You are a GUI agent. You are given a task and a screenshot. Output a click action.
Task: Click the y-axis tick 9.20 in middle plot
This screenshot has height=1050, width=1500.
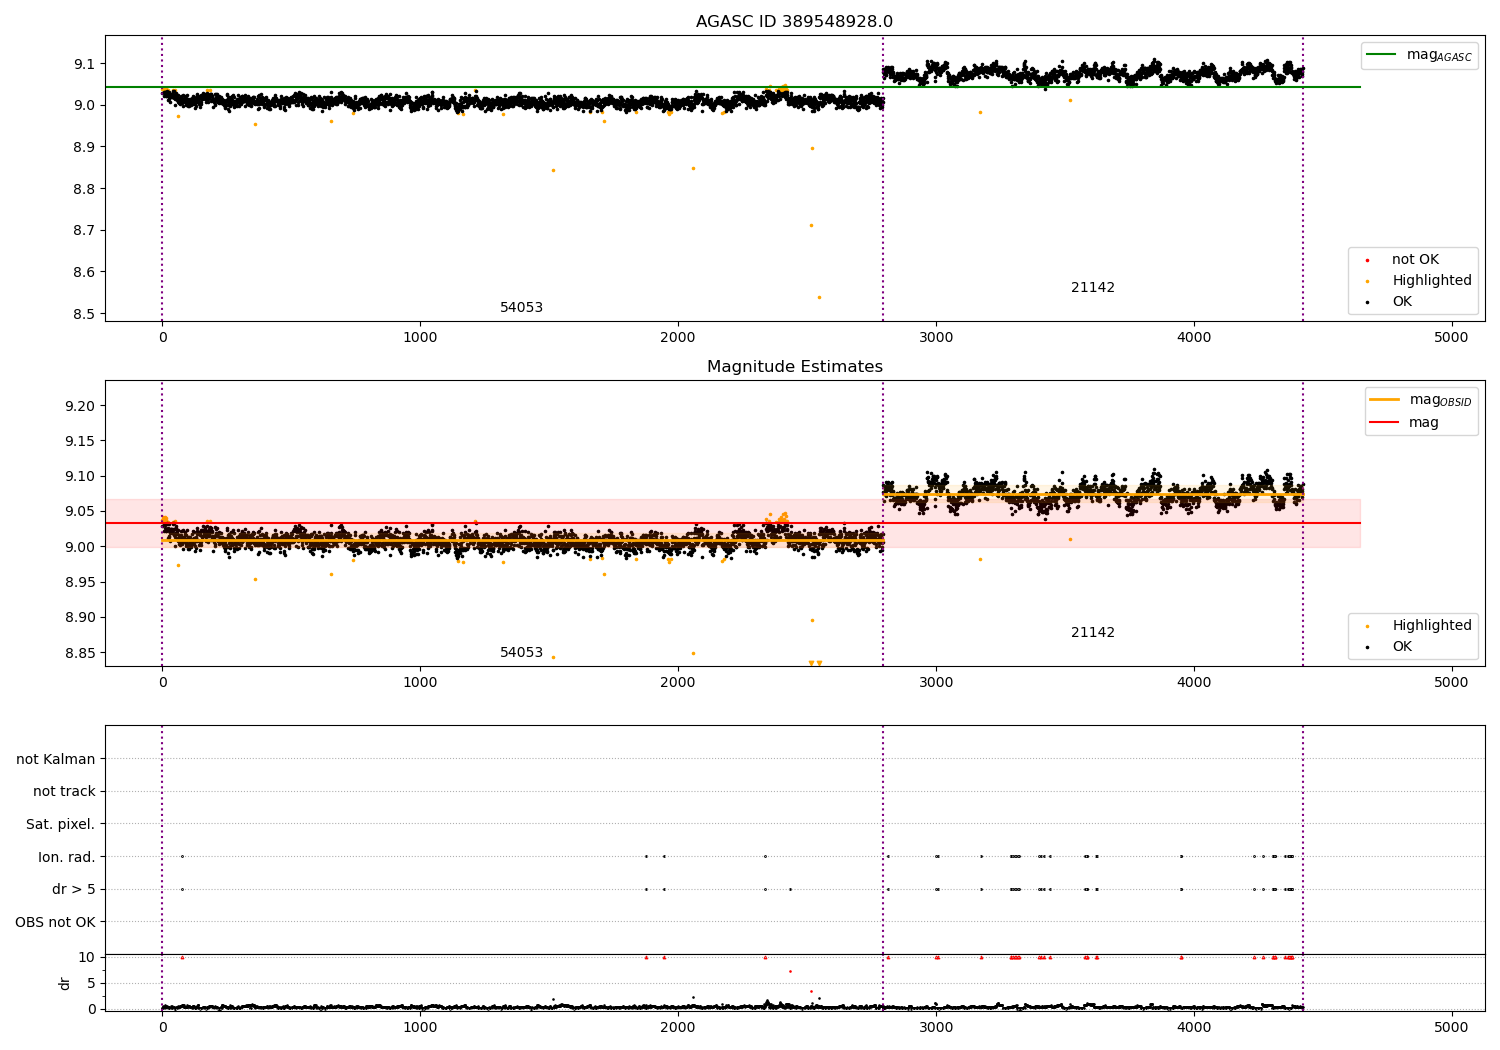point(80,407)
